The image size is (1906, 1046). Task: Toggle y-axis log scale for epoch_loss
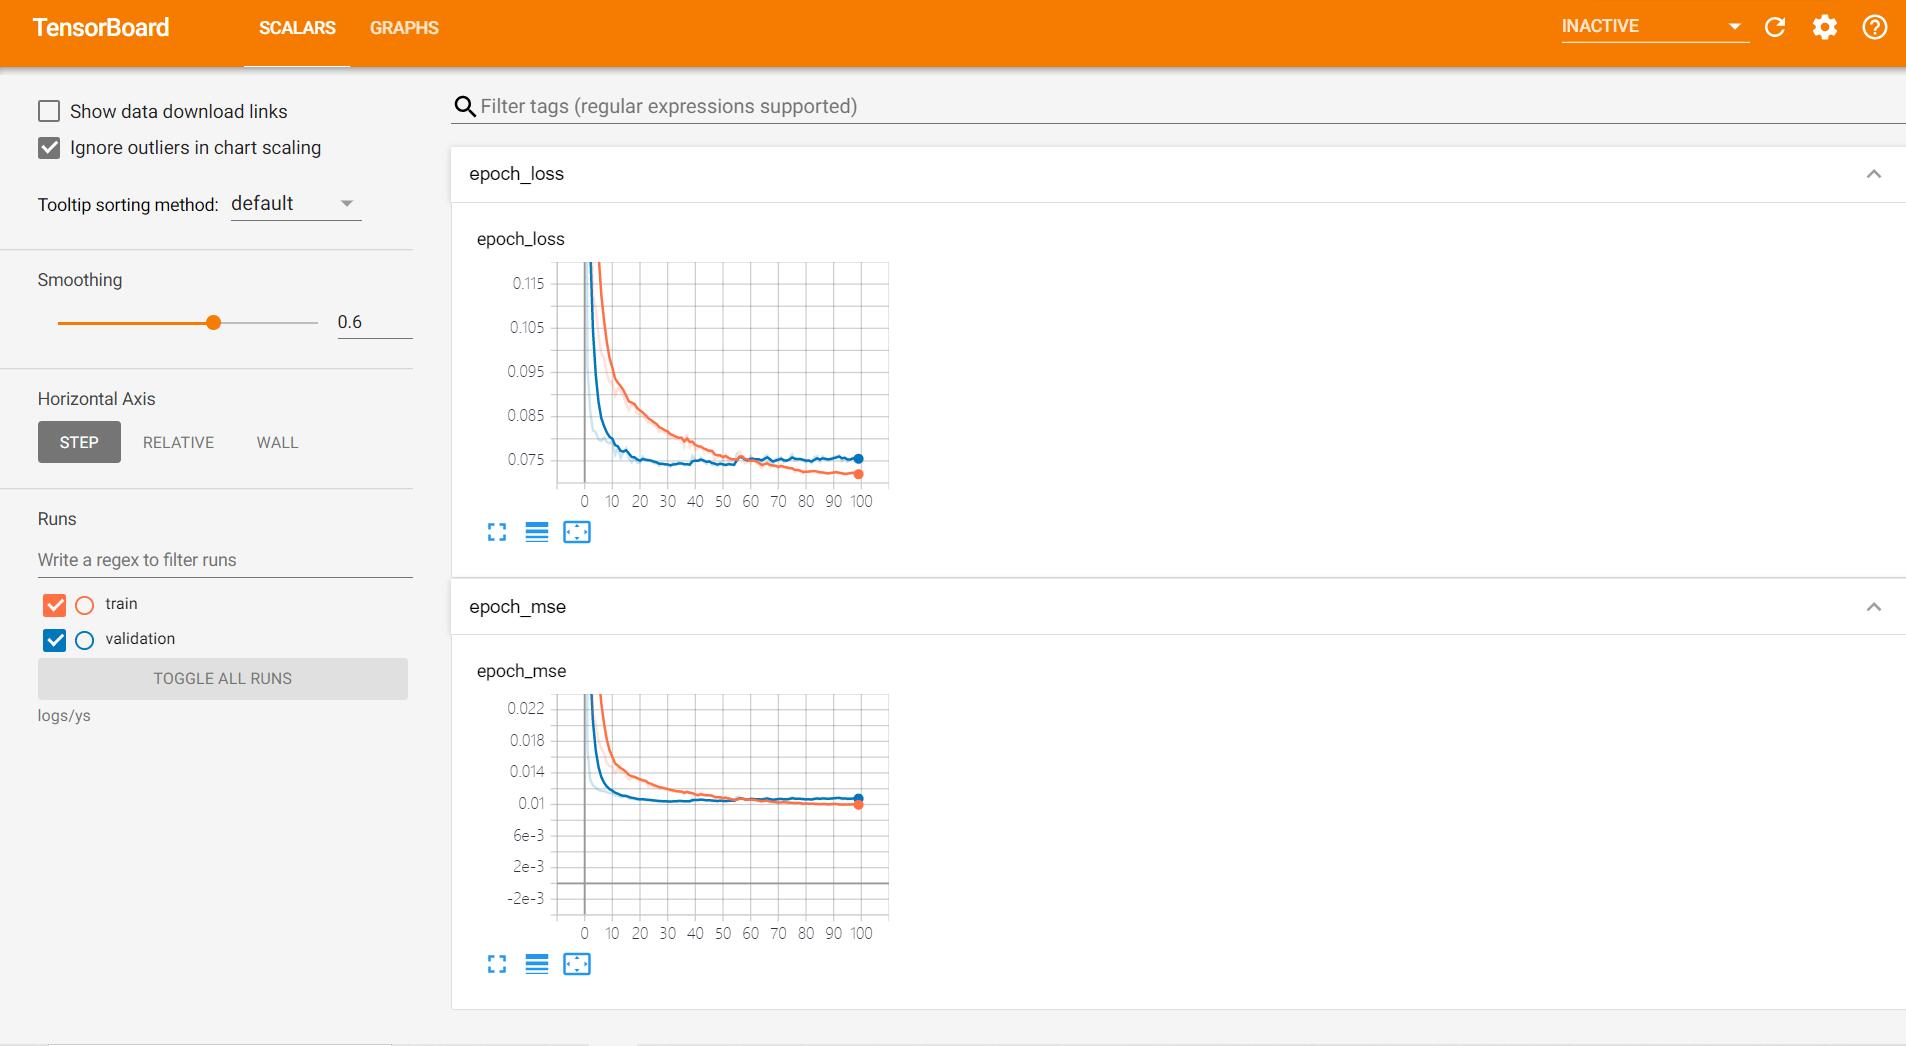pos(537,532)
